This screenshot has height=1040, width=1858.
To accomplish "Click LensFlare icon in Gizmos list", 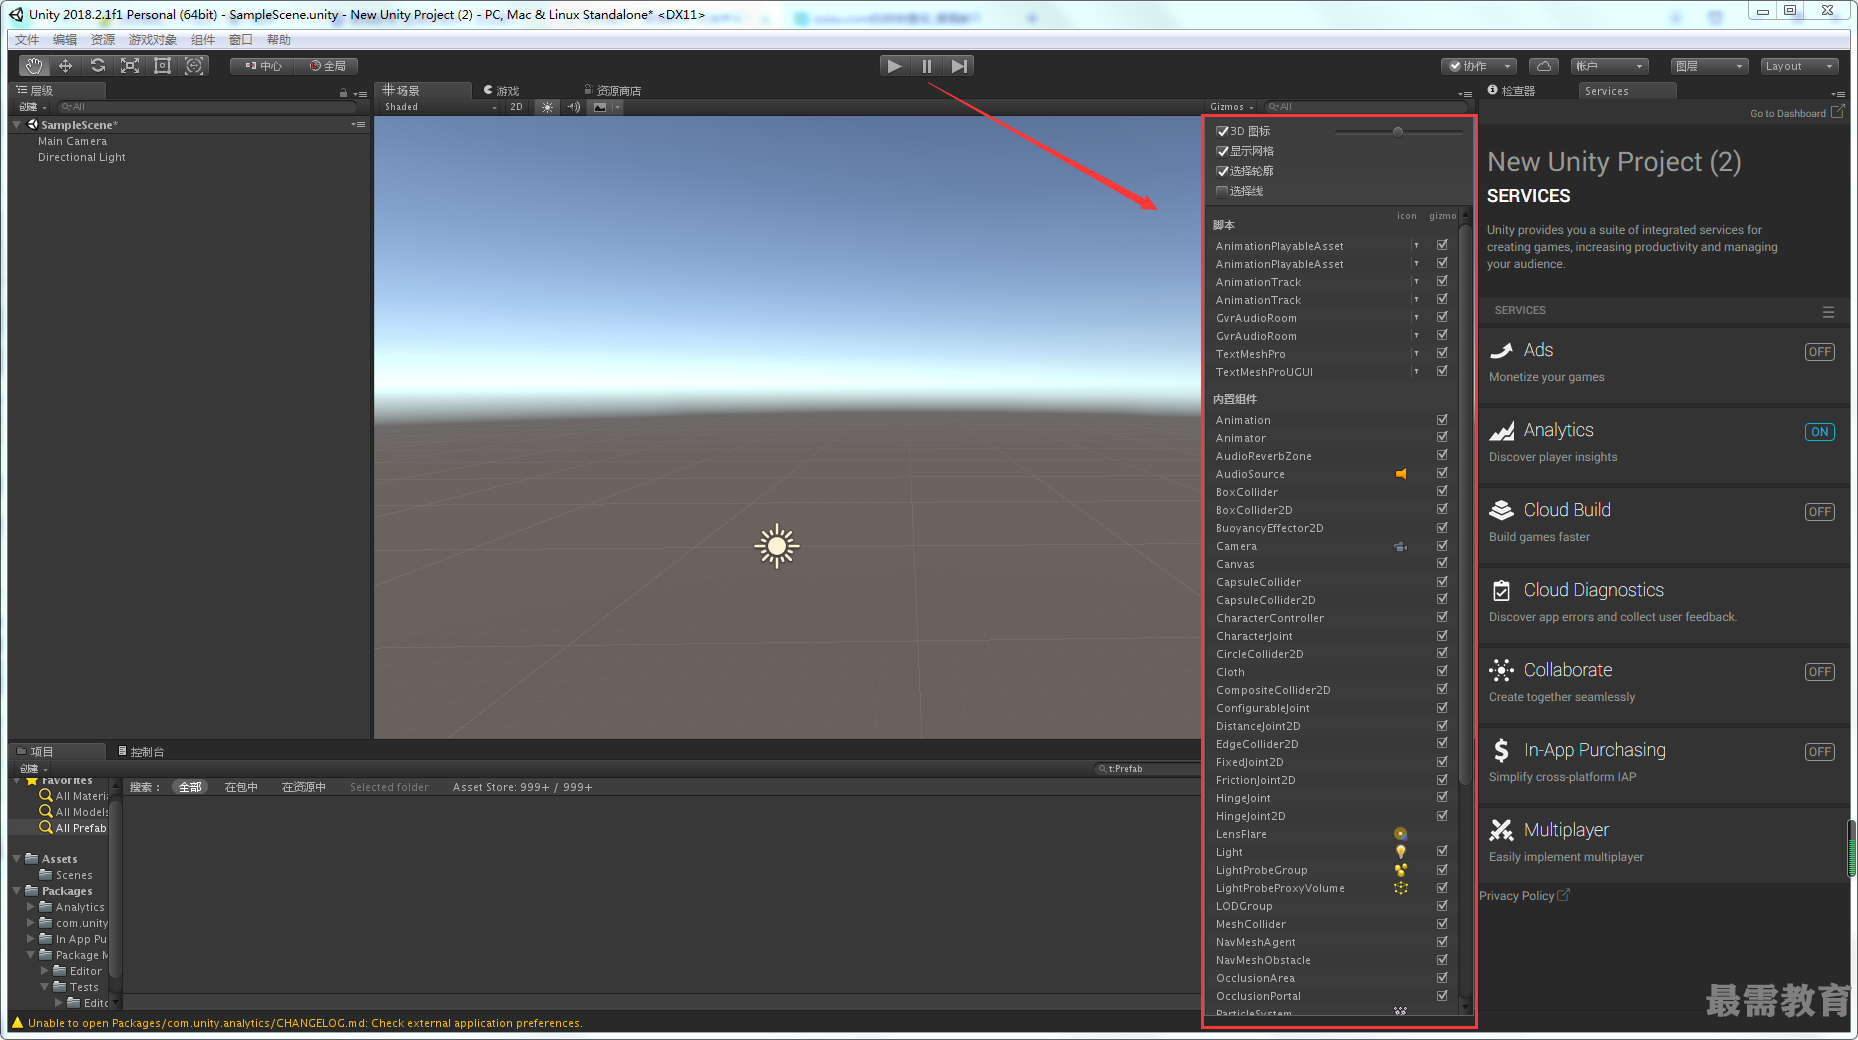I will coord(1401,834).
